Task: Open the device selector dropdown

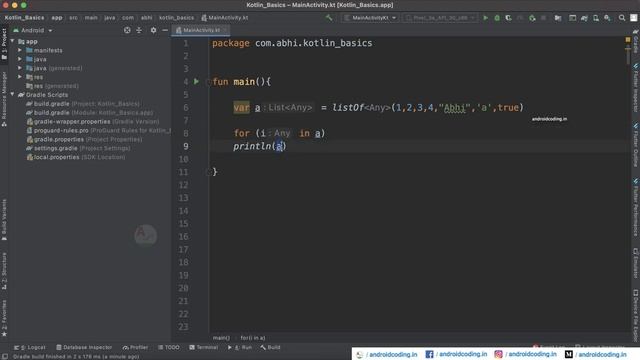Action: (x=439, y=18)
